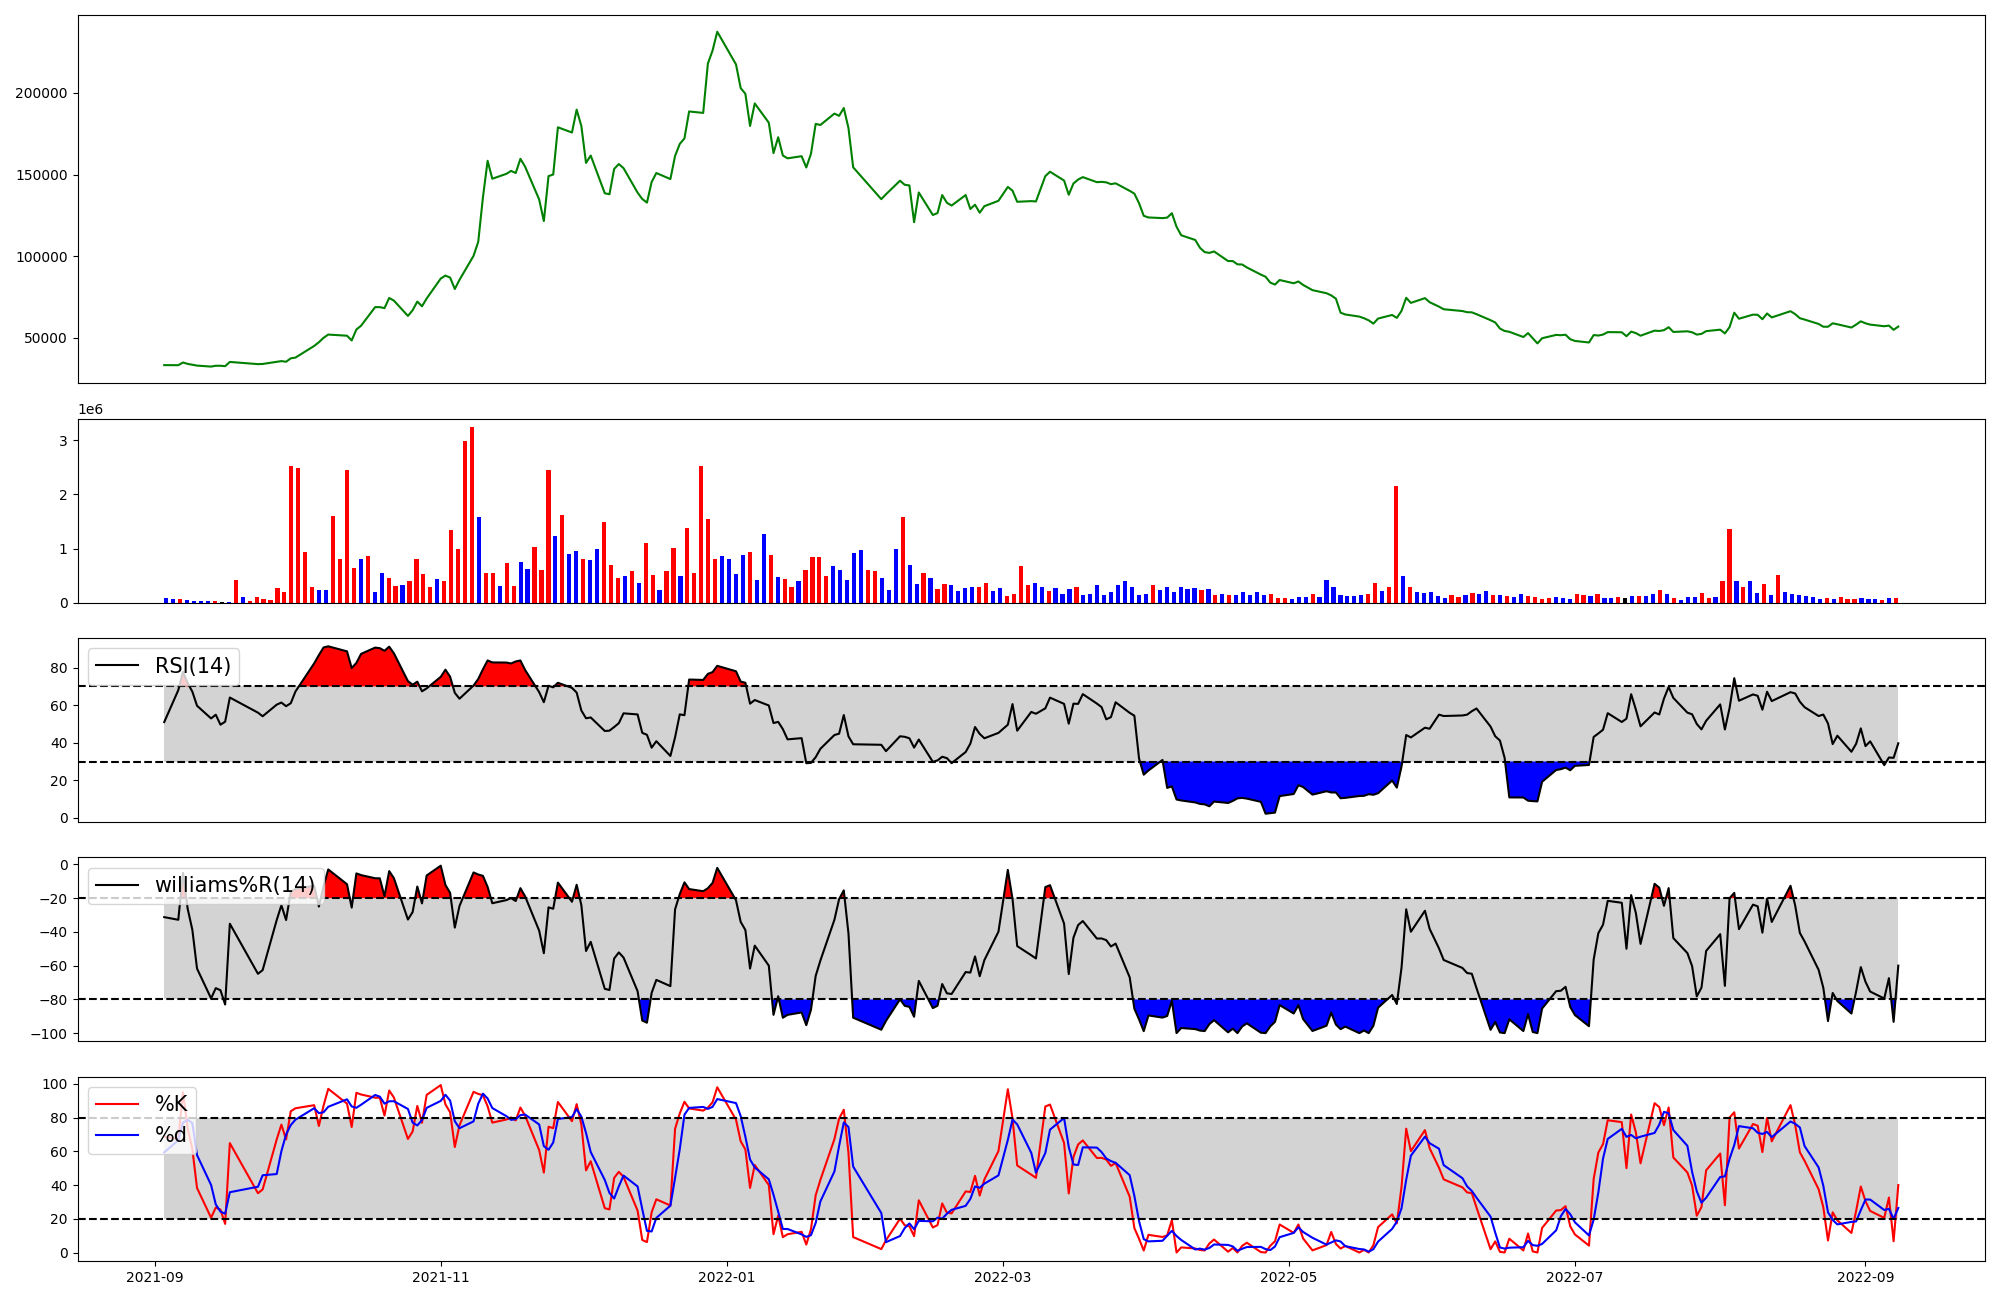Click the tallest red volume bar
Viewport: 2000px width, 1300px height.
[472, 515]
